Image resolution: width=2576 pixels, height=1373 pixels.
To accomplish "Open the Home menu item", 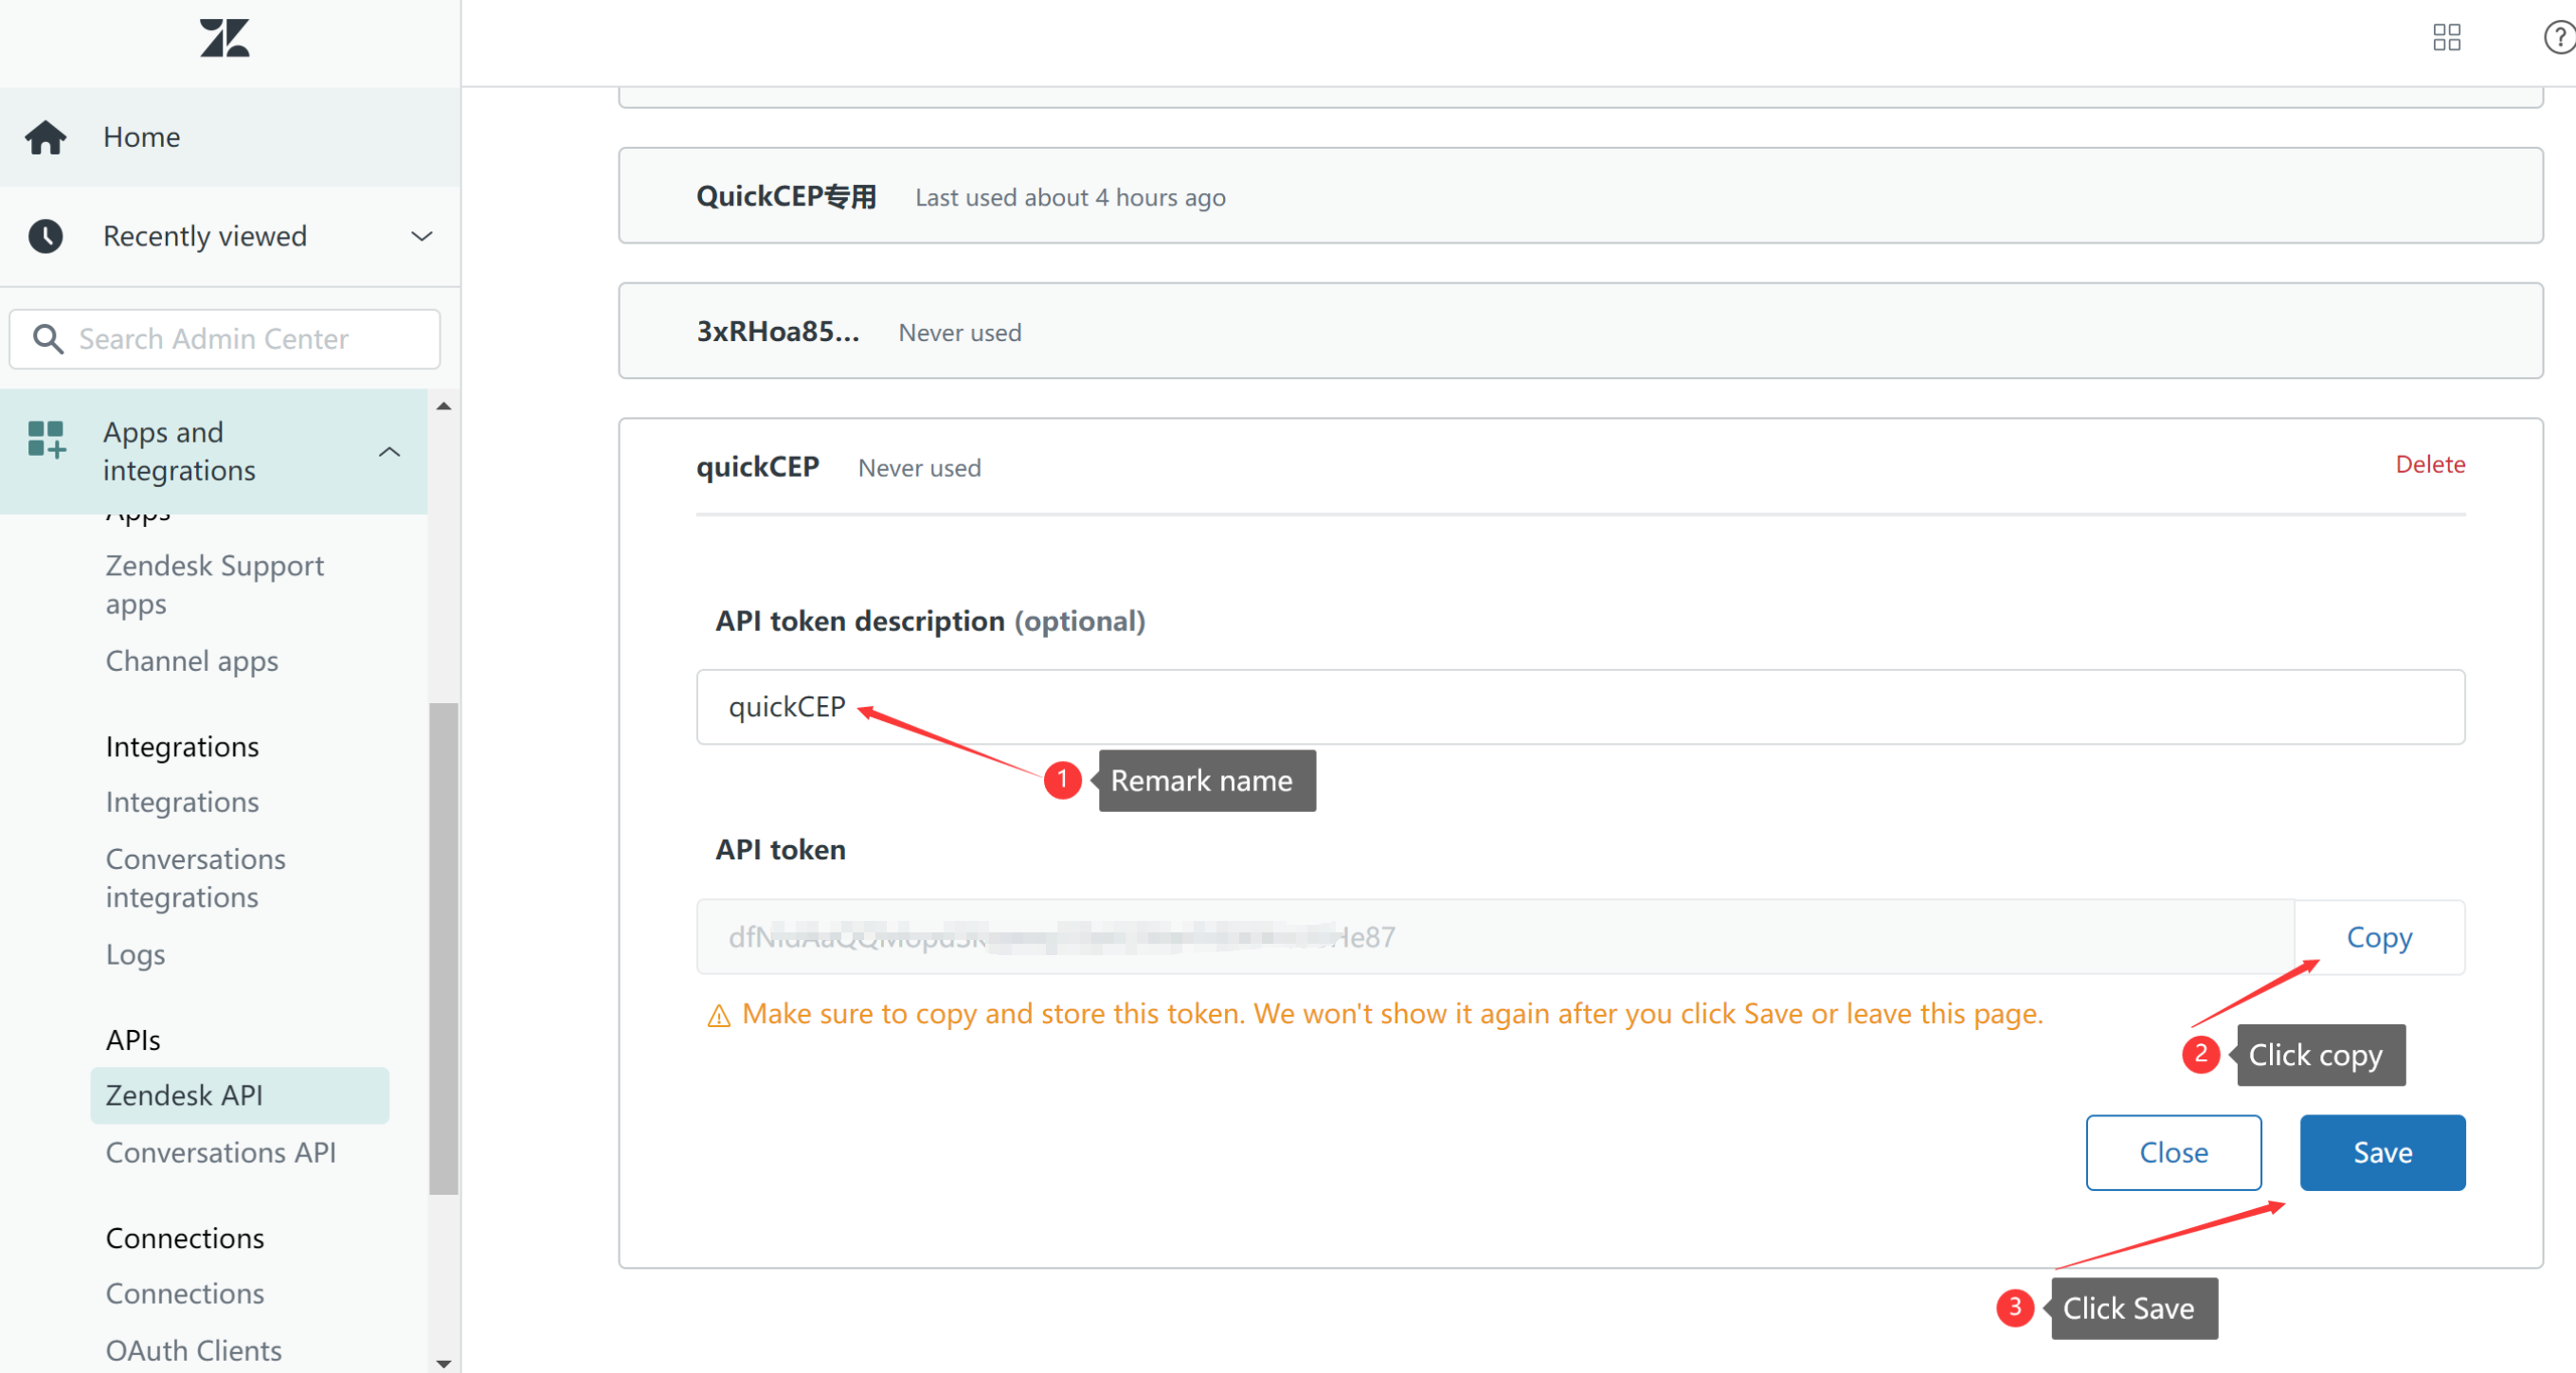I will [x=230, y=137].
